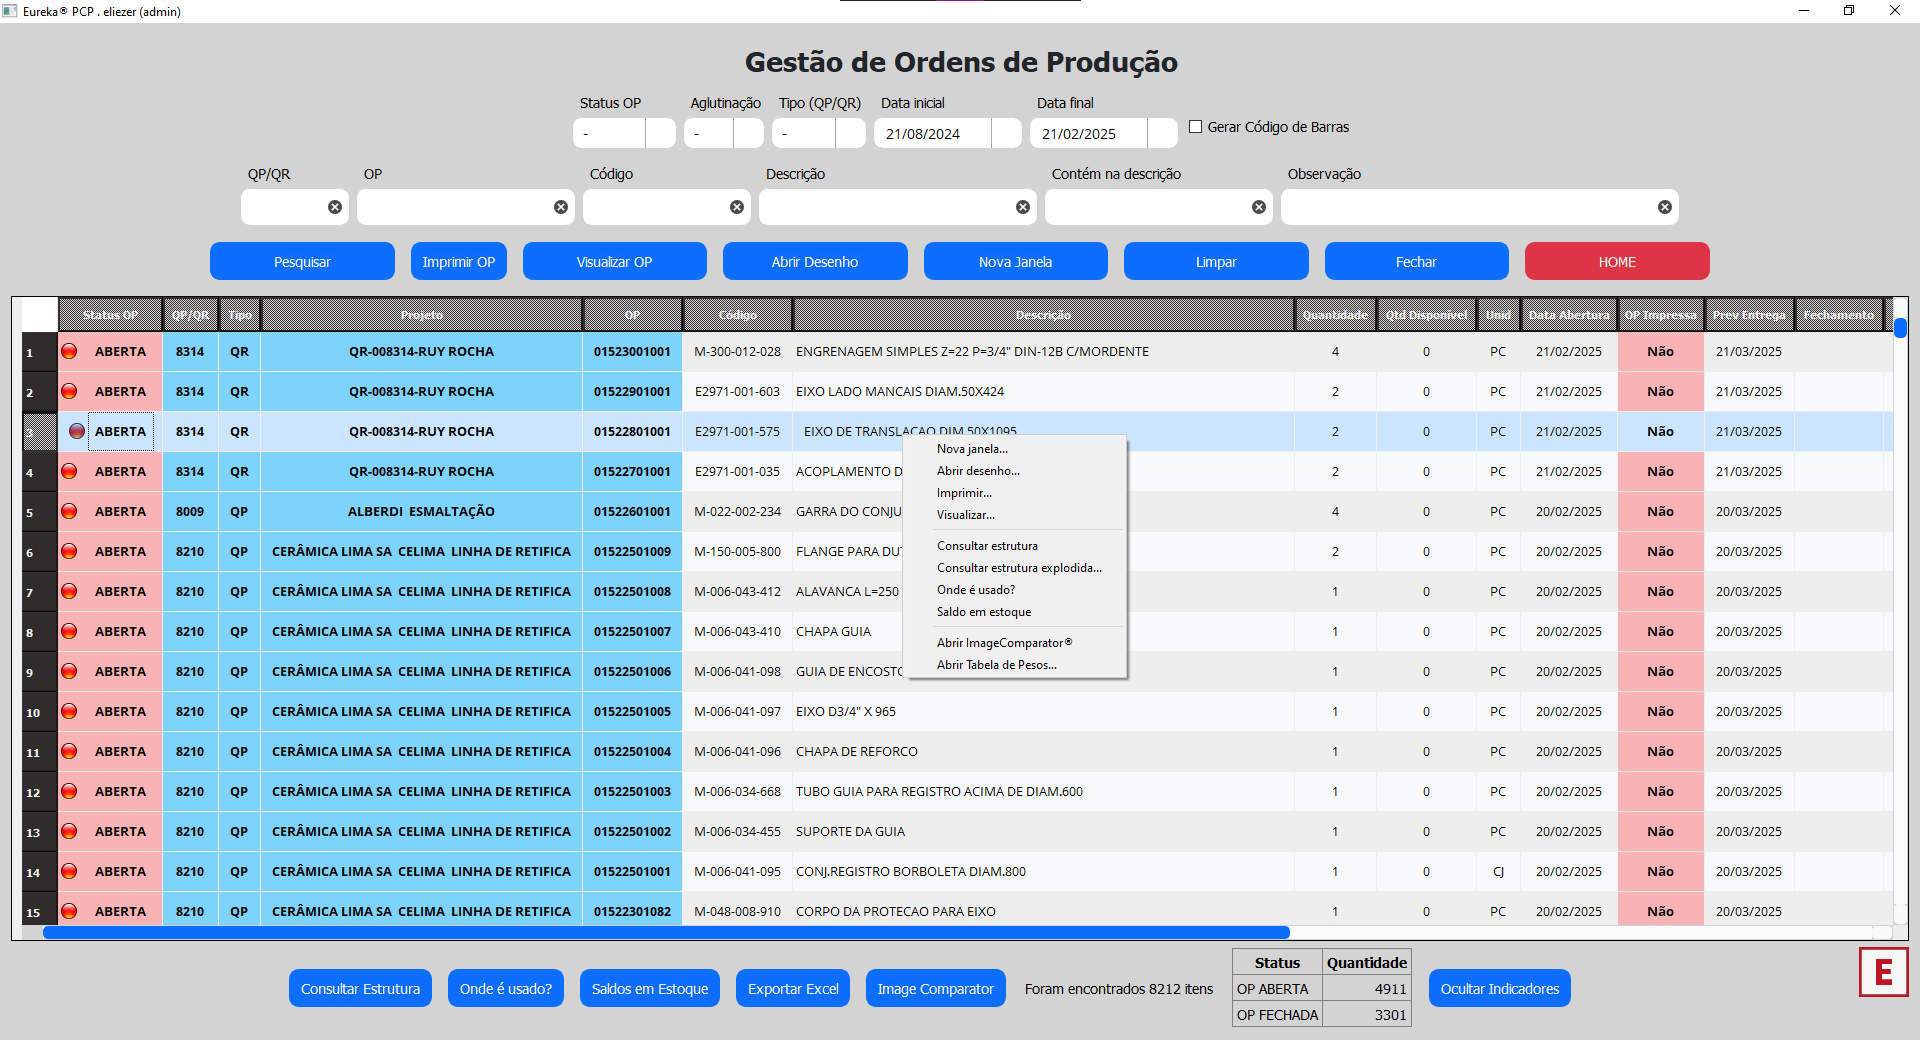Open 'Abrir ImageComparator®' menu entry
The width and height of the screenshot is (1920, 1040).
coord(1015,643)
